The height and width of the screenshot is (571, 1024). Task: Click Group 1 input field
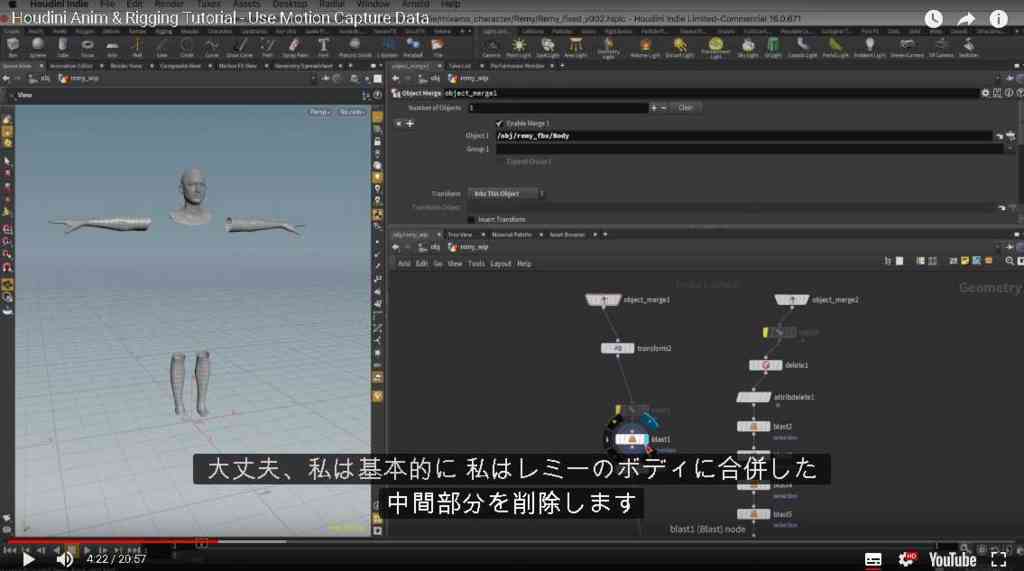(x=749, y=149)
